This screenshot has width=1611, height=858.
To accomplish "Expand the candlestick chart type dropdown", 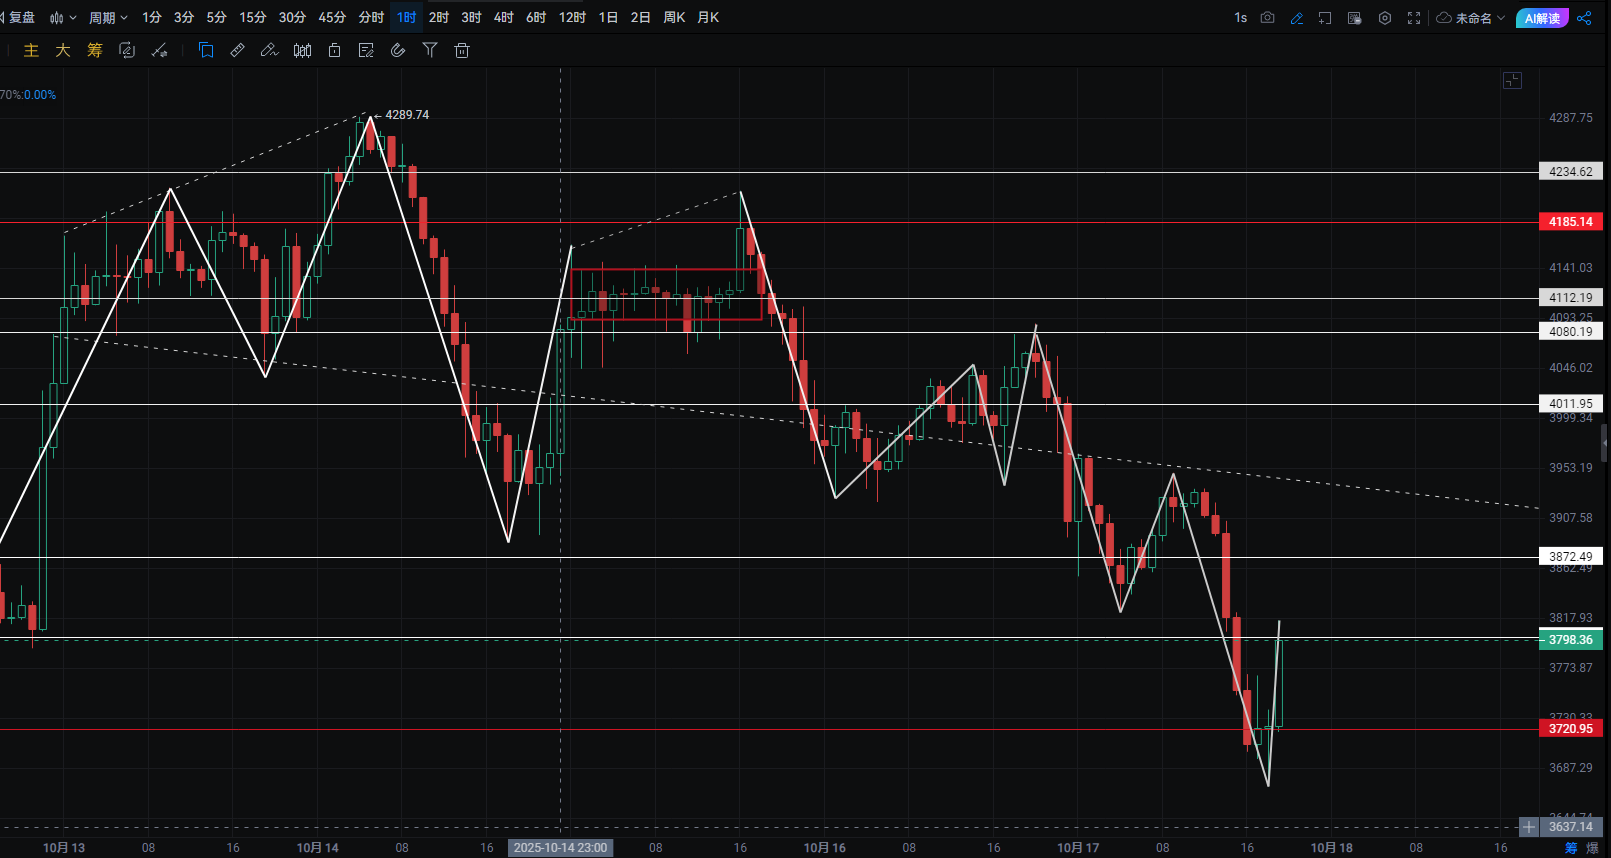I will click(x=63, y=18).
